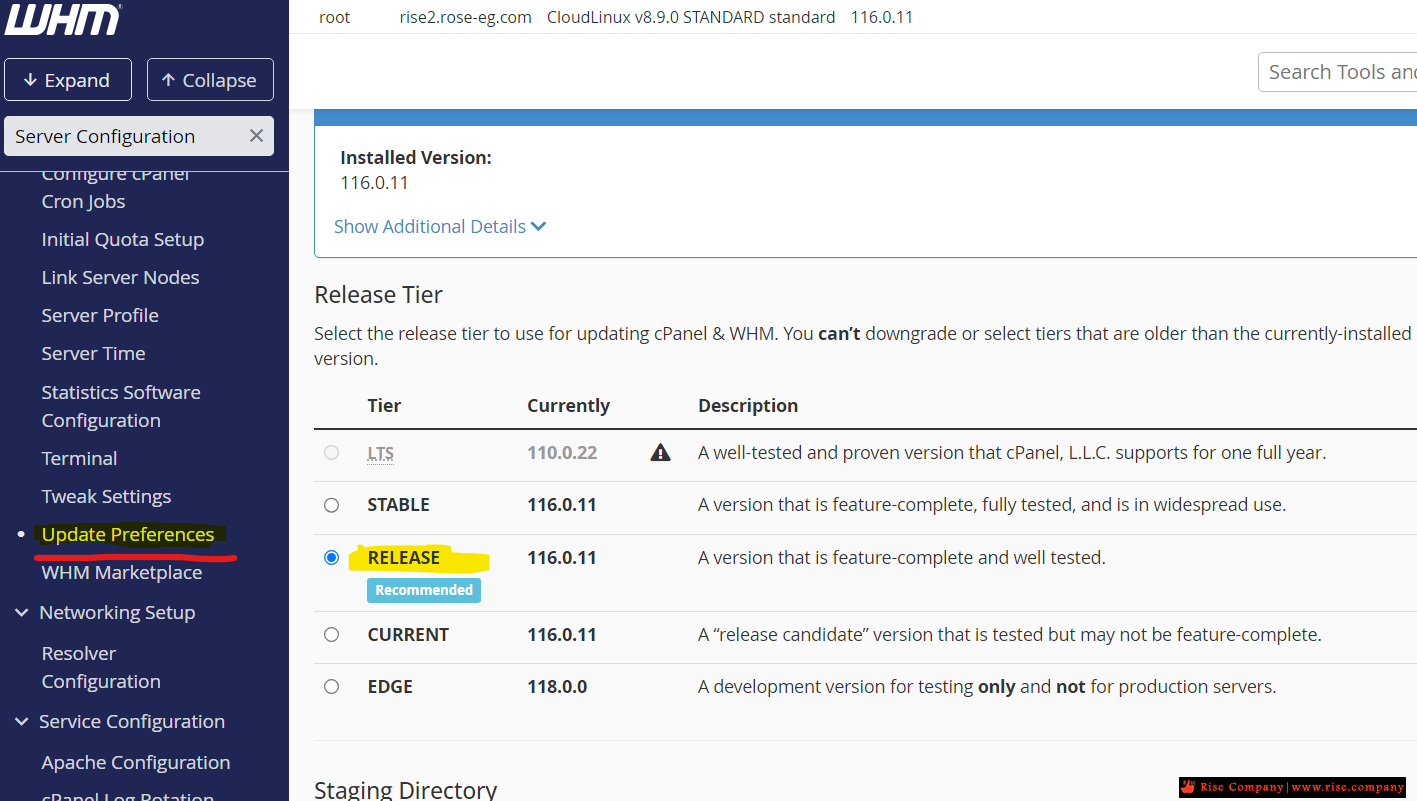Screen dimensions: 1417x801
Task: Open Server Time settings
Action: [x=93, y=353]
